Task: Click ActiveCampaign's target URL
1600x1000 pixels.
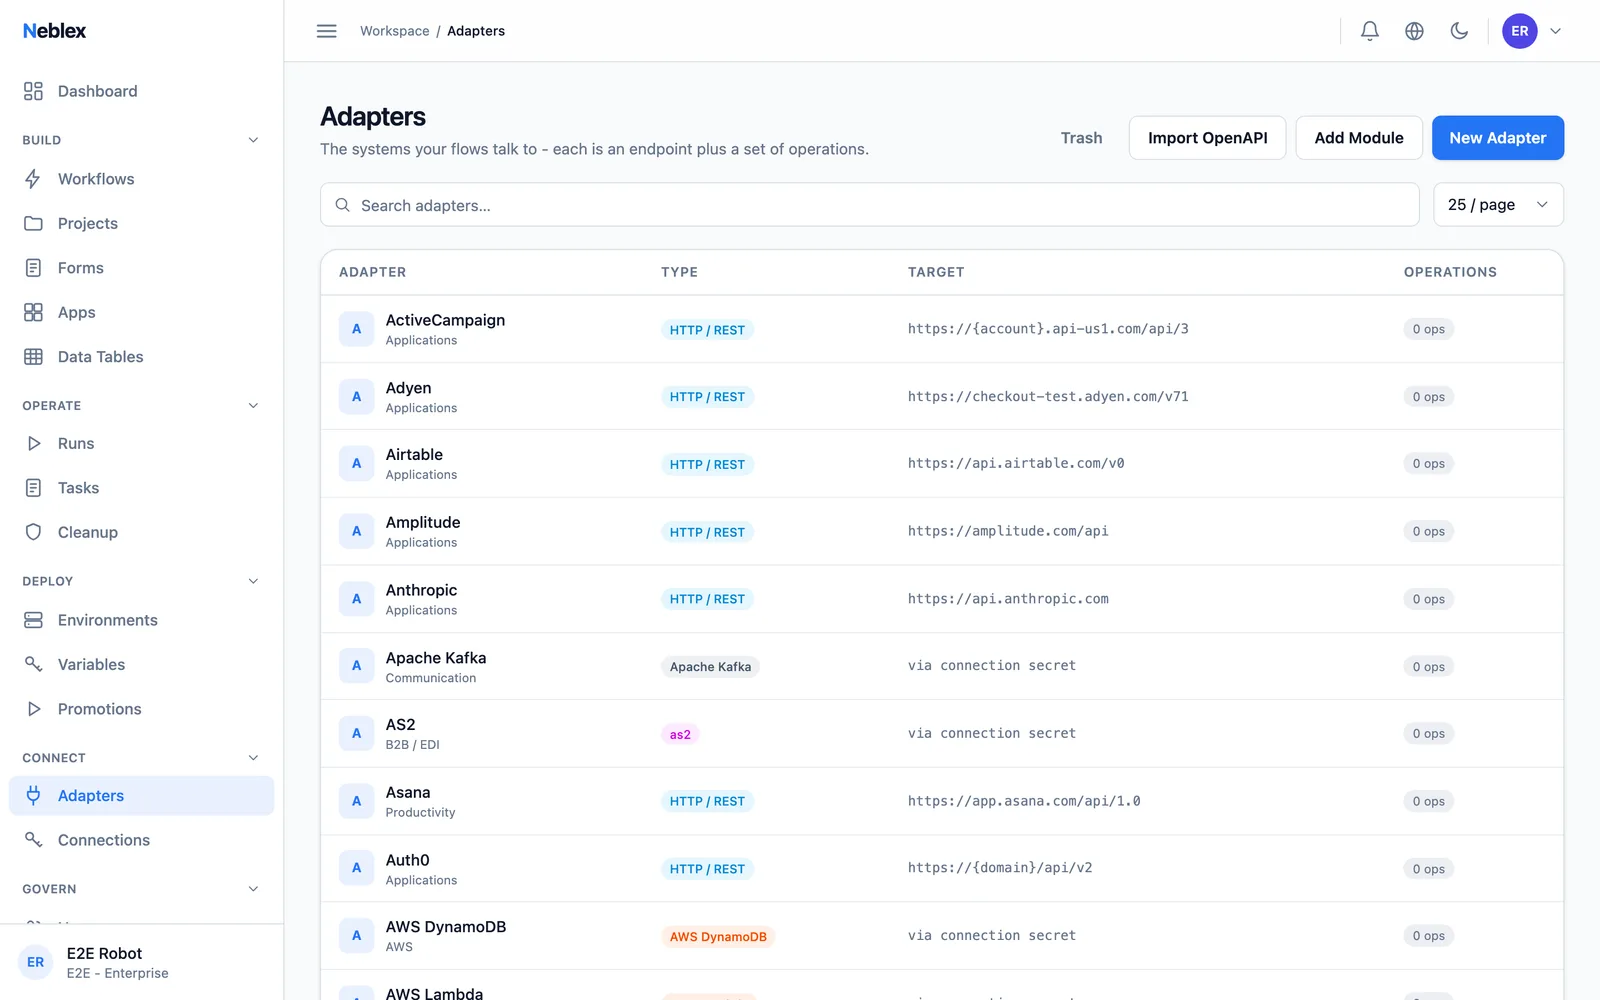Action: (x=1048, y=329)
